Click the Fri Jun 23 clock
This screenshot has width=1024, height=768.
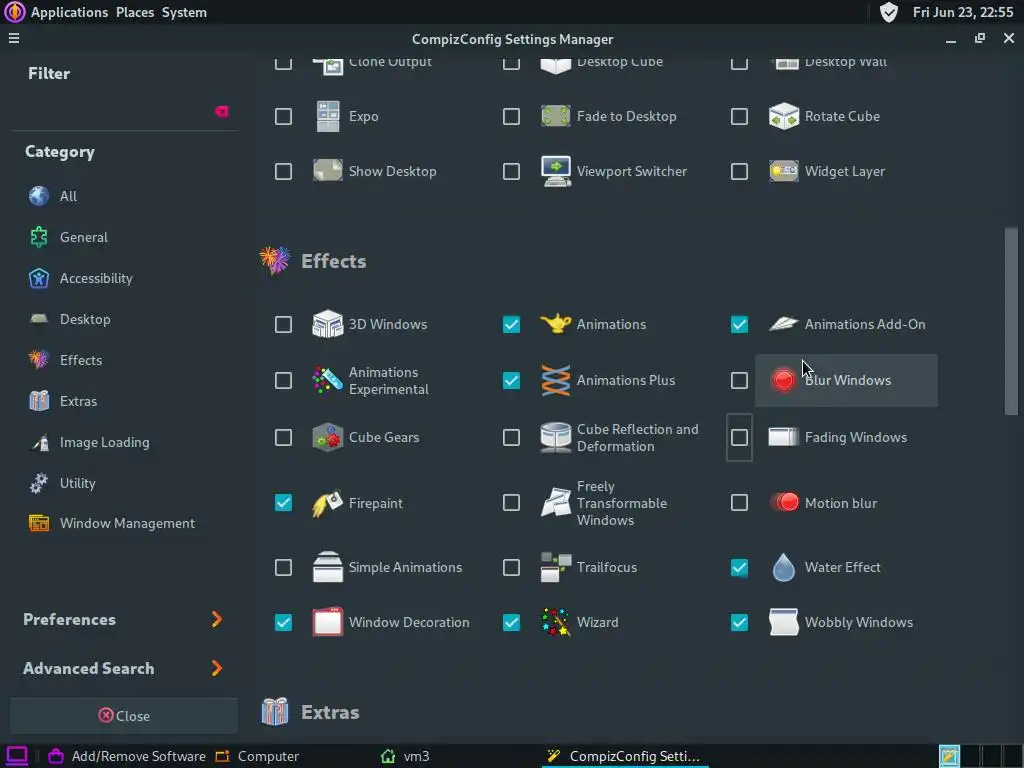click(963, 12)
